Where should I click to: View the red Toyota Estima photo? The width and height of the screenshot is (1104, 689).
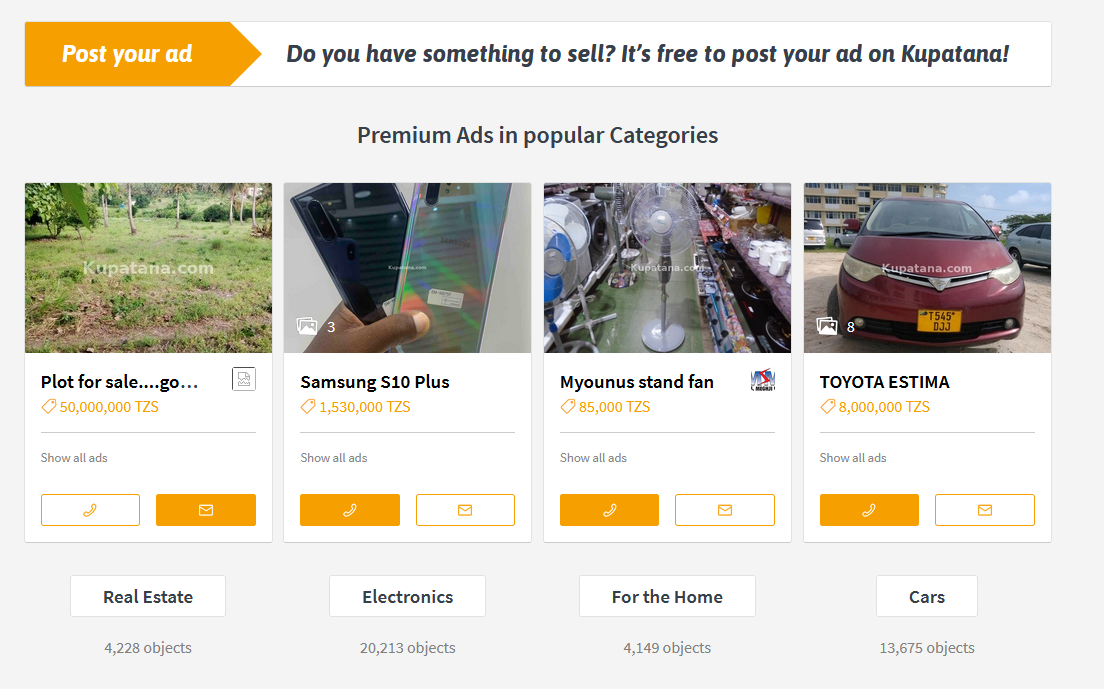927,267
